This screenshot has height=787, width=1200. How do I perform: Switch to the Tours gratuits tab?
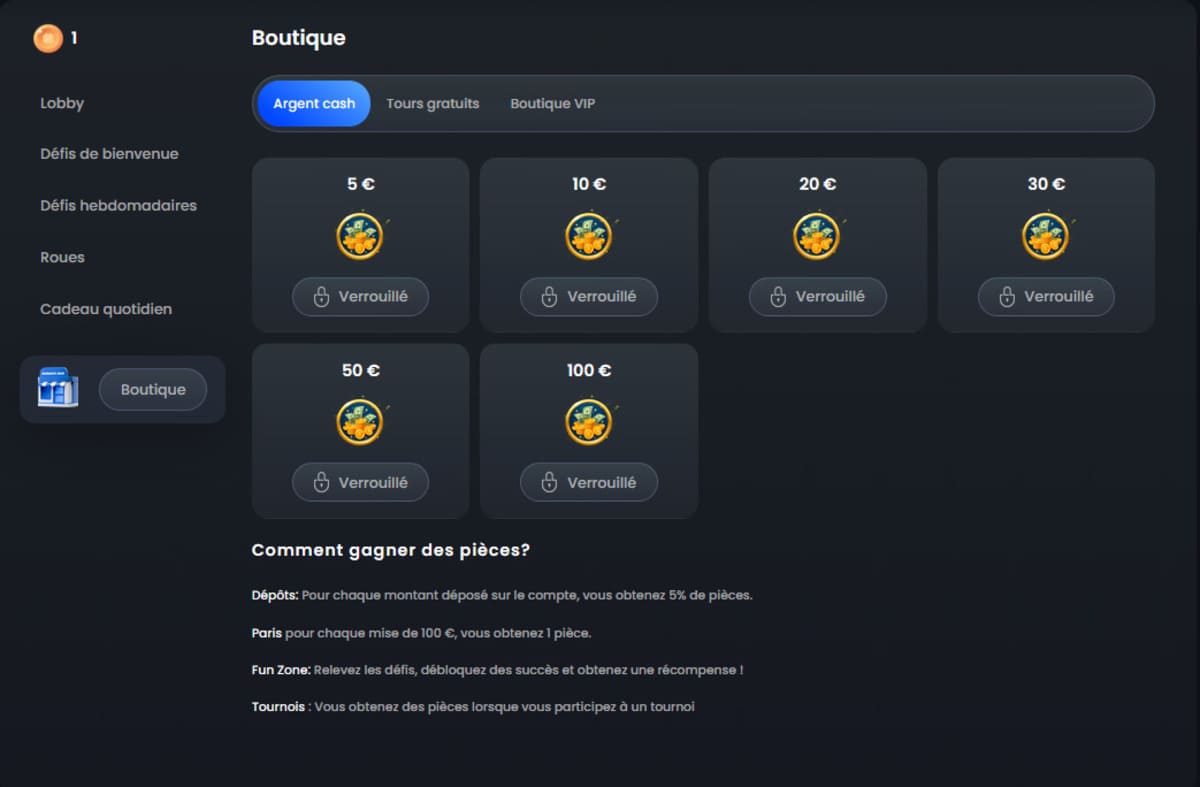432,104
